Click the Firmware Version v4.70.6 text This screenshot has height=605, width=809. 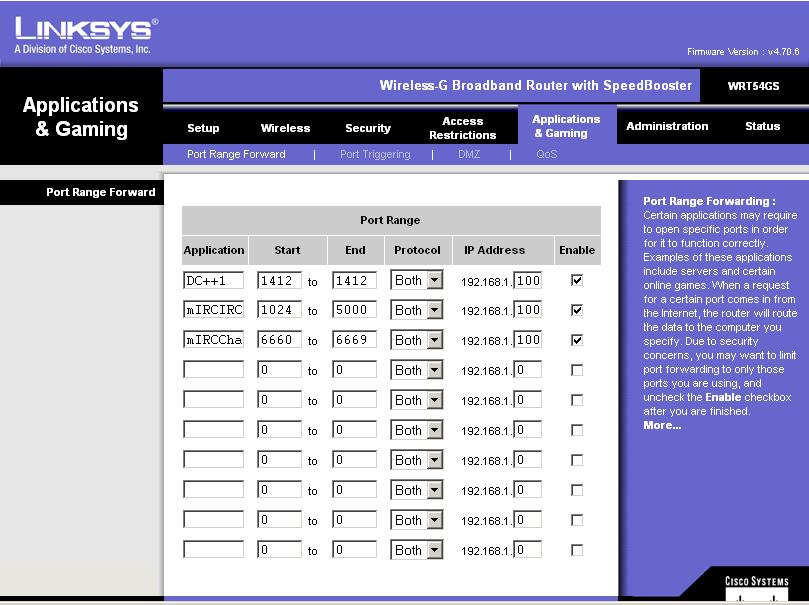pyautogui.click(x=743, y=52)
